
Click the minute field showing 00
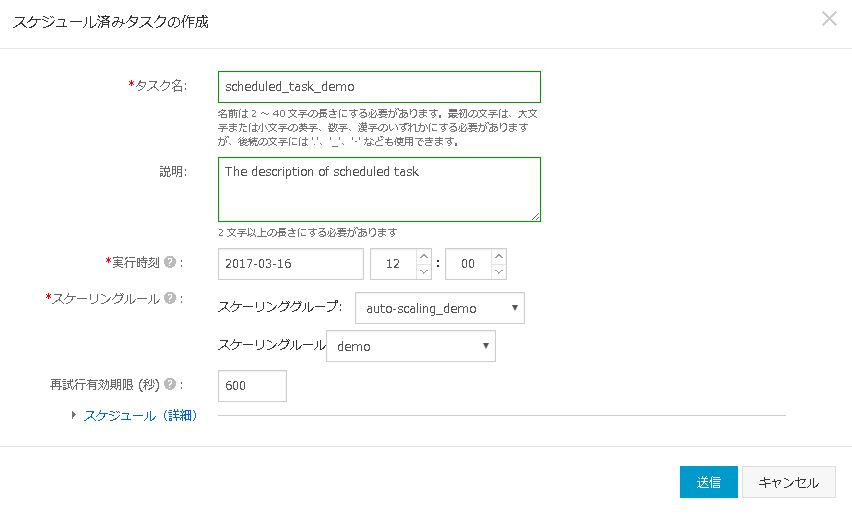coord(468,264)
